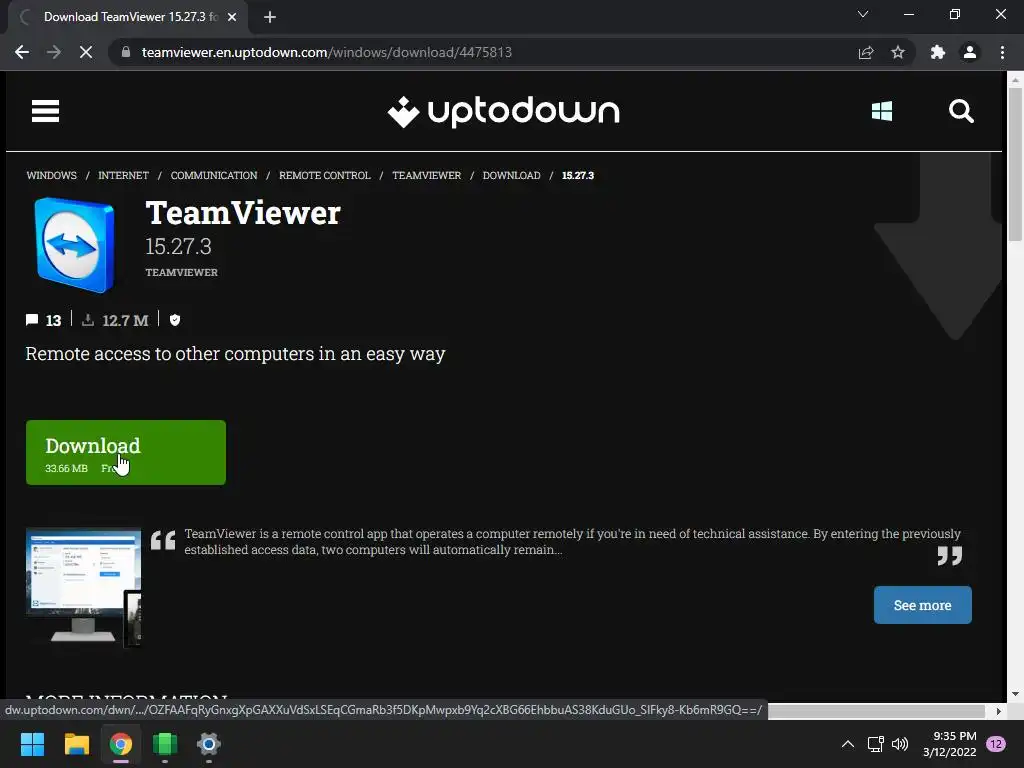1024x768 pixels.
Task: Open the Uptodown site search
Action: [x=961, y=111]
